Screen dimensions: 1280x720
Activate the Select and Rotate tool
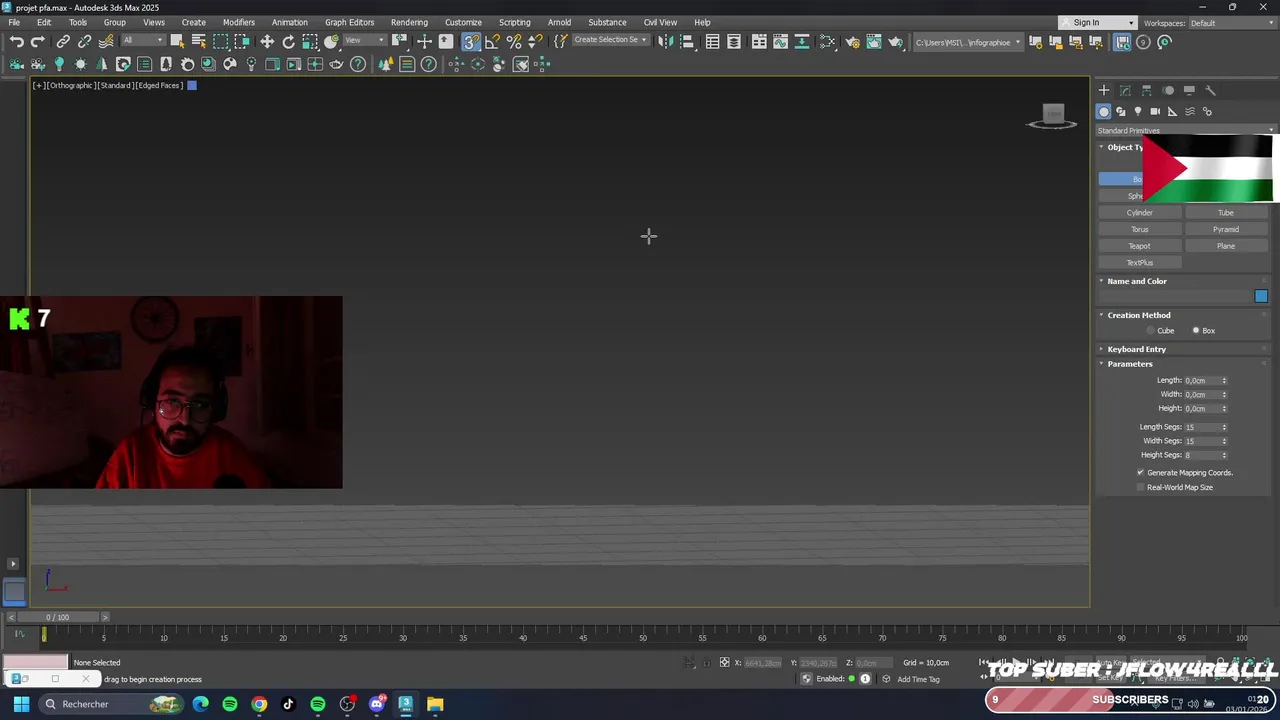pyautogui.click(x=289, y=42)
